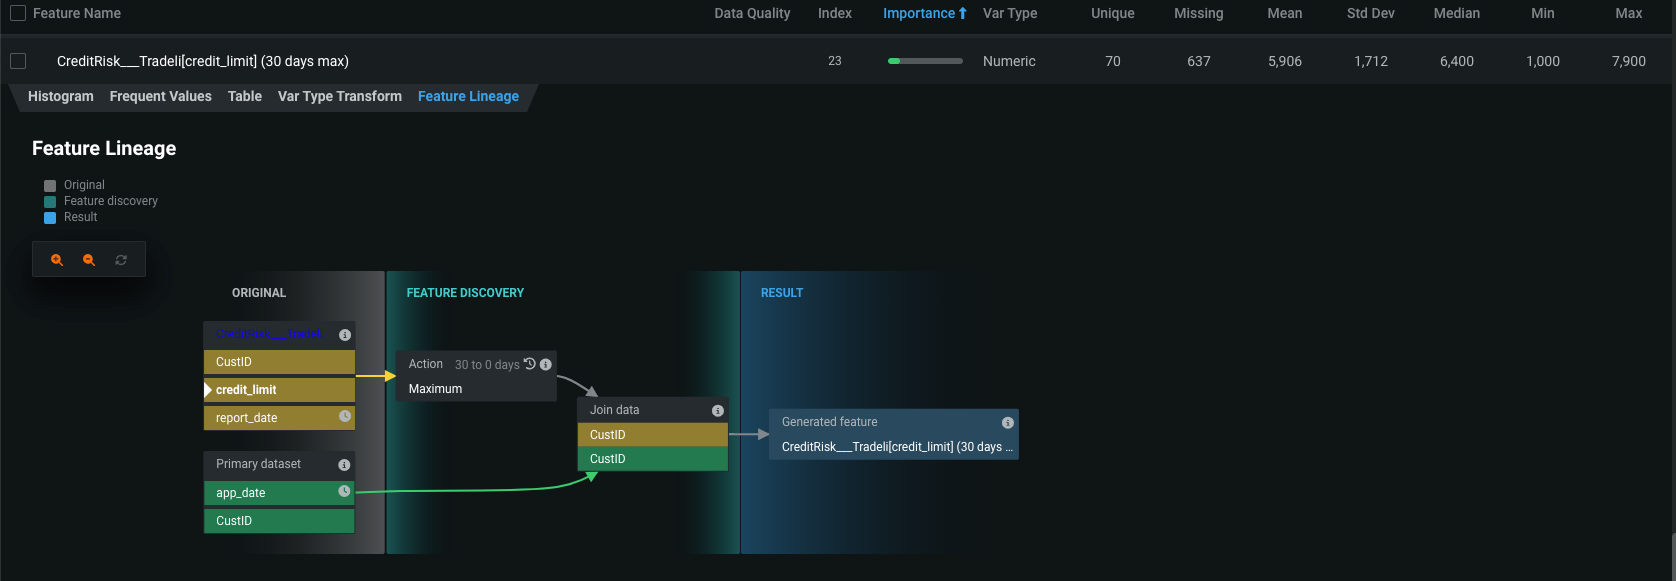The image size is (1676, 581).
Task: Open info for Generated feature node
Action: (x=1007, y=423)
